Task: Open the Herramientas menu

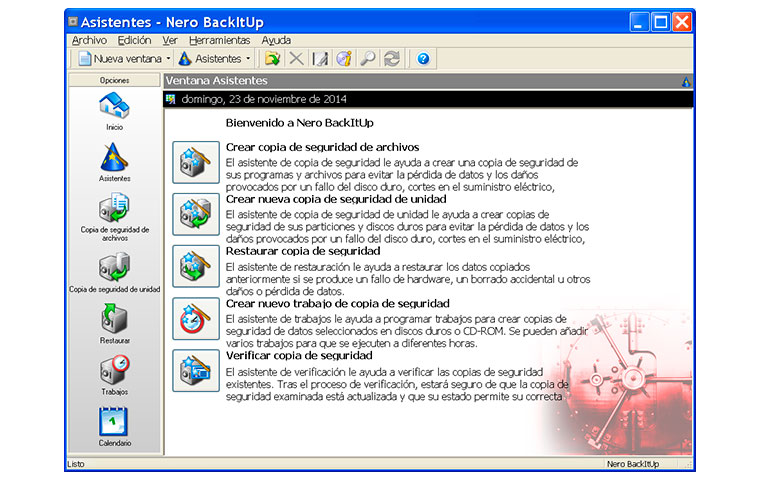Action: point(220,40)
